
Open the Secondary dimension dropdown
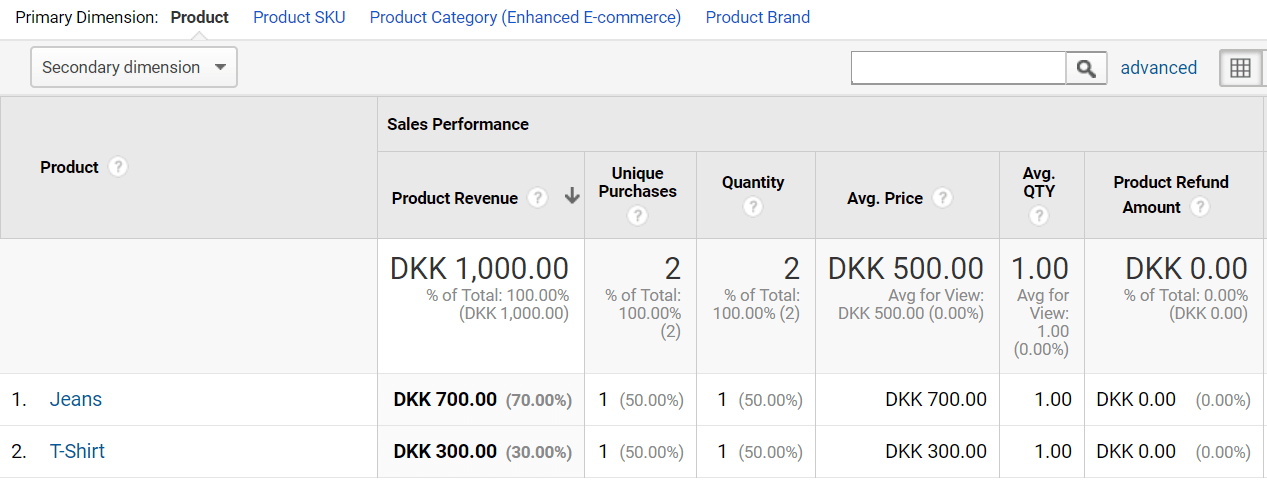(x=134, y=67)
